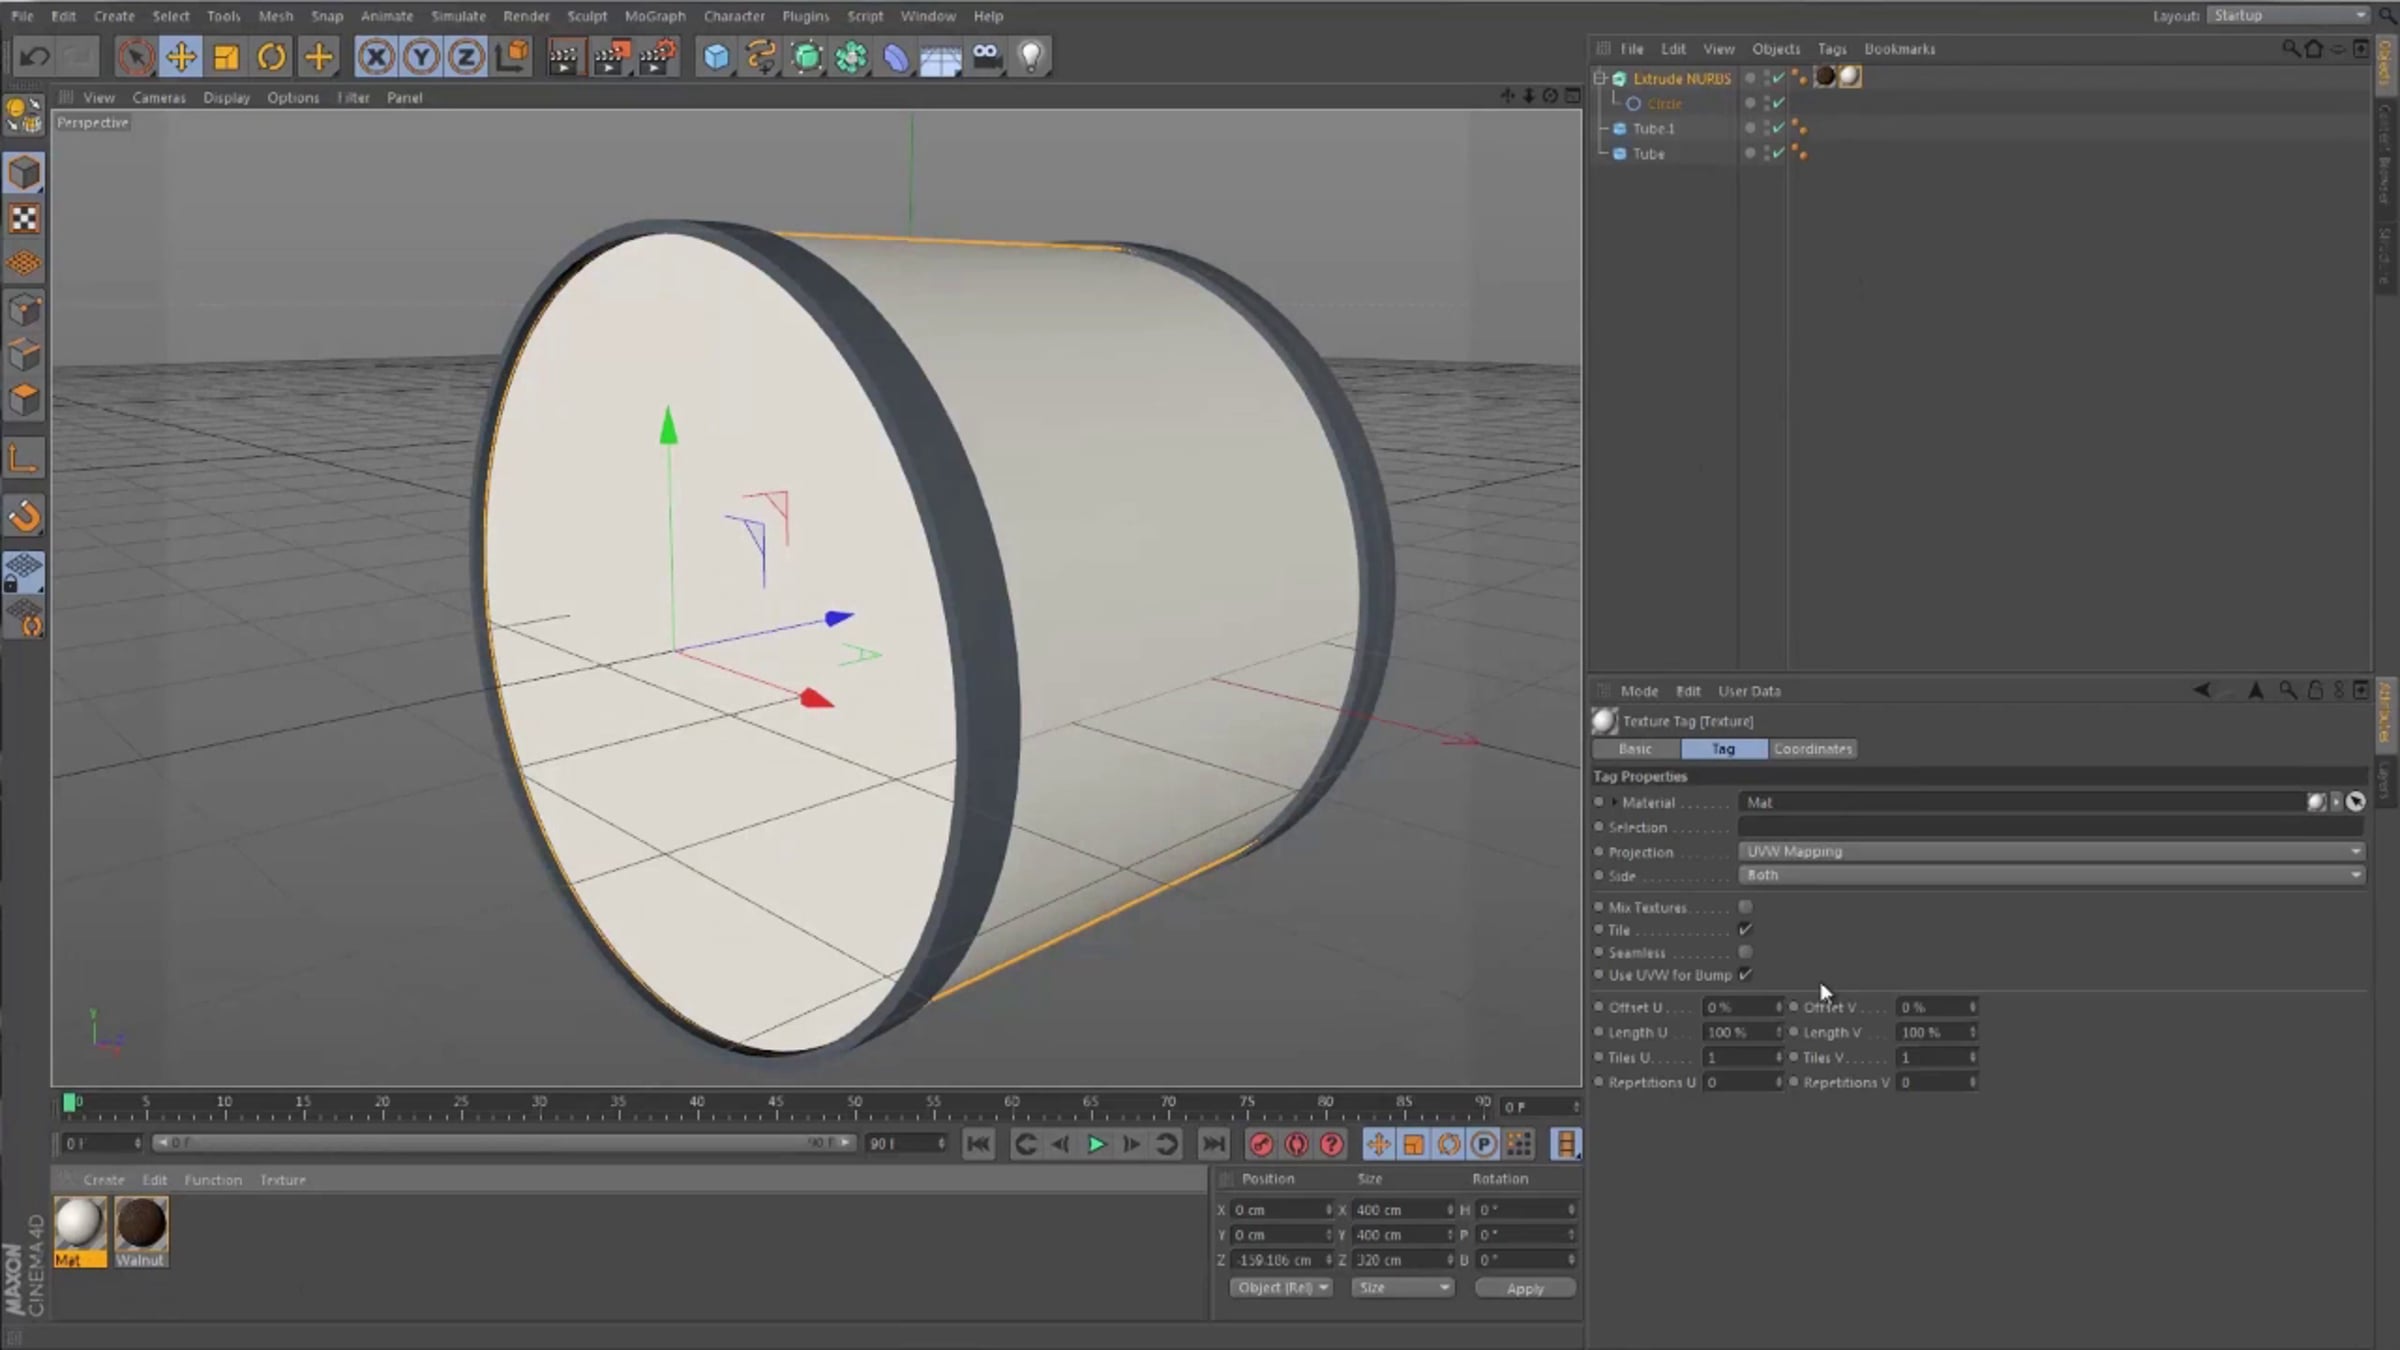Open the Side dropdown set to Both
The height and width of the screenshot is (1350, 2400).
pyautogui.click(x=2050, y=875)
